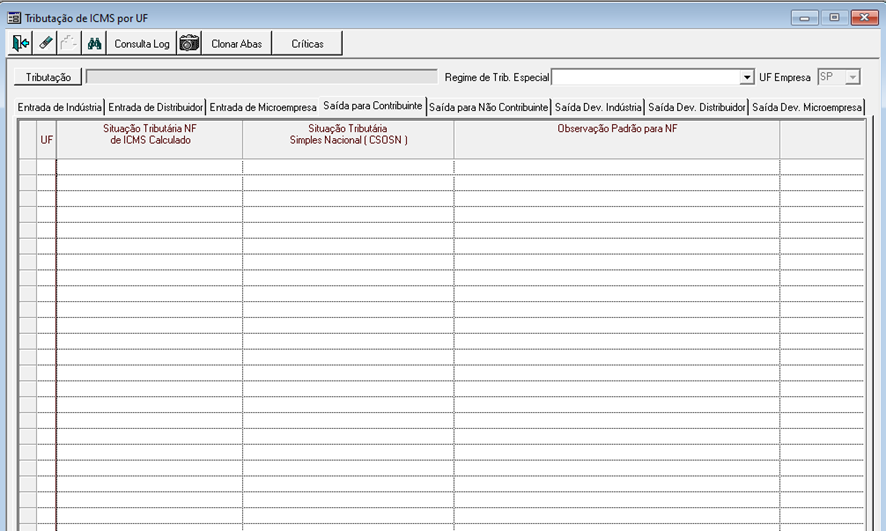
Task: Switch to Entrada de Indústria tab
Action: coord(59,107)
